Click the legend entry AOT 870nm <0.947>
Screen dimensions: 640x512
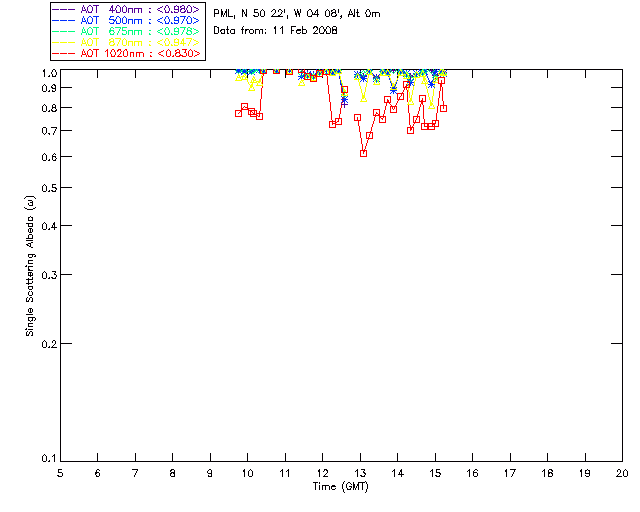coord(126,42)
